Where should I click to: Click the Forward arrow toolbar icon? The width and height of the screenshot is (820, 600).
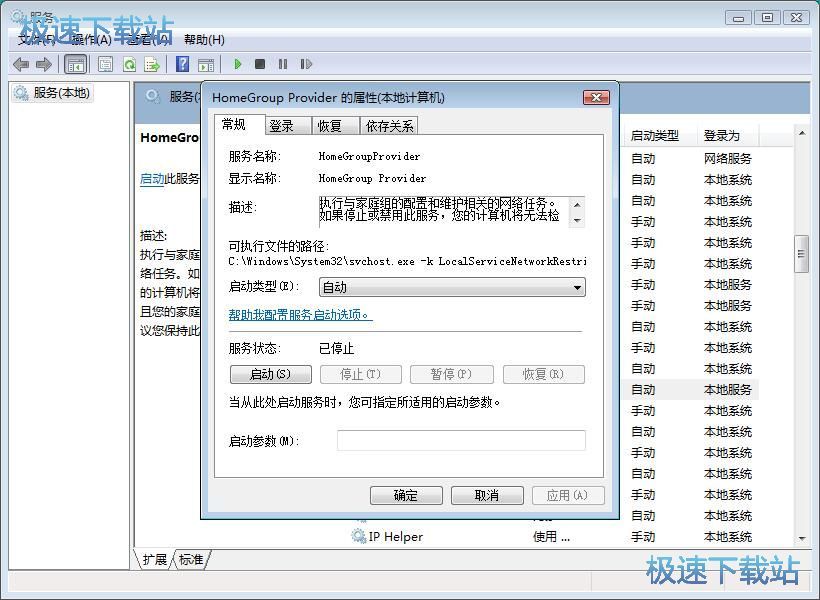(x=44, y=64)
